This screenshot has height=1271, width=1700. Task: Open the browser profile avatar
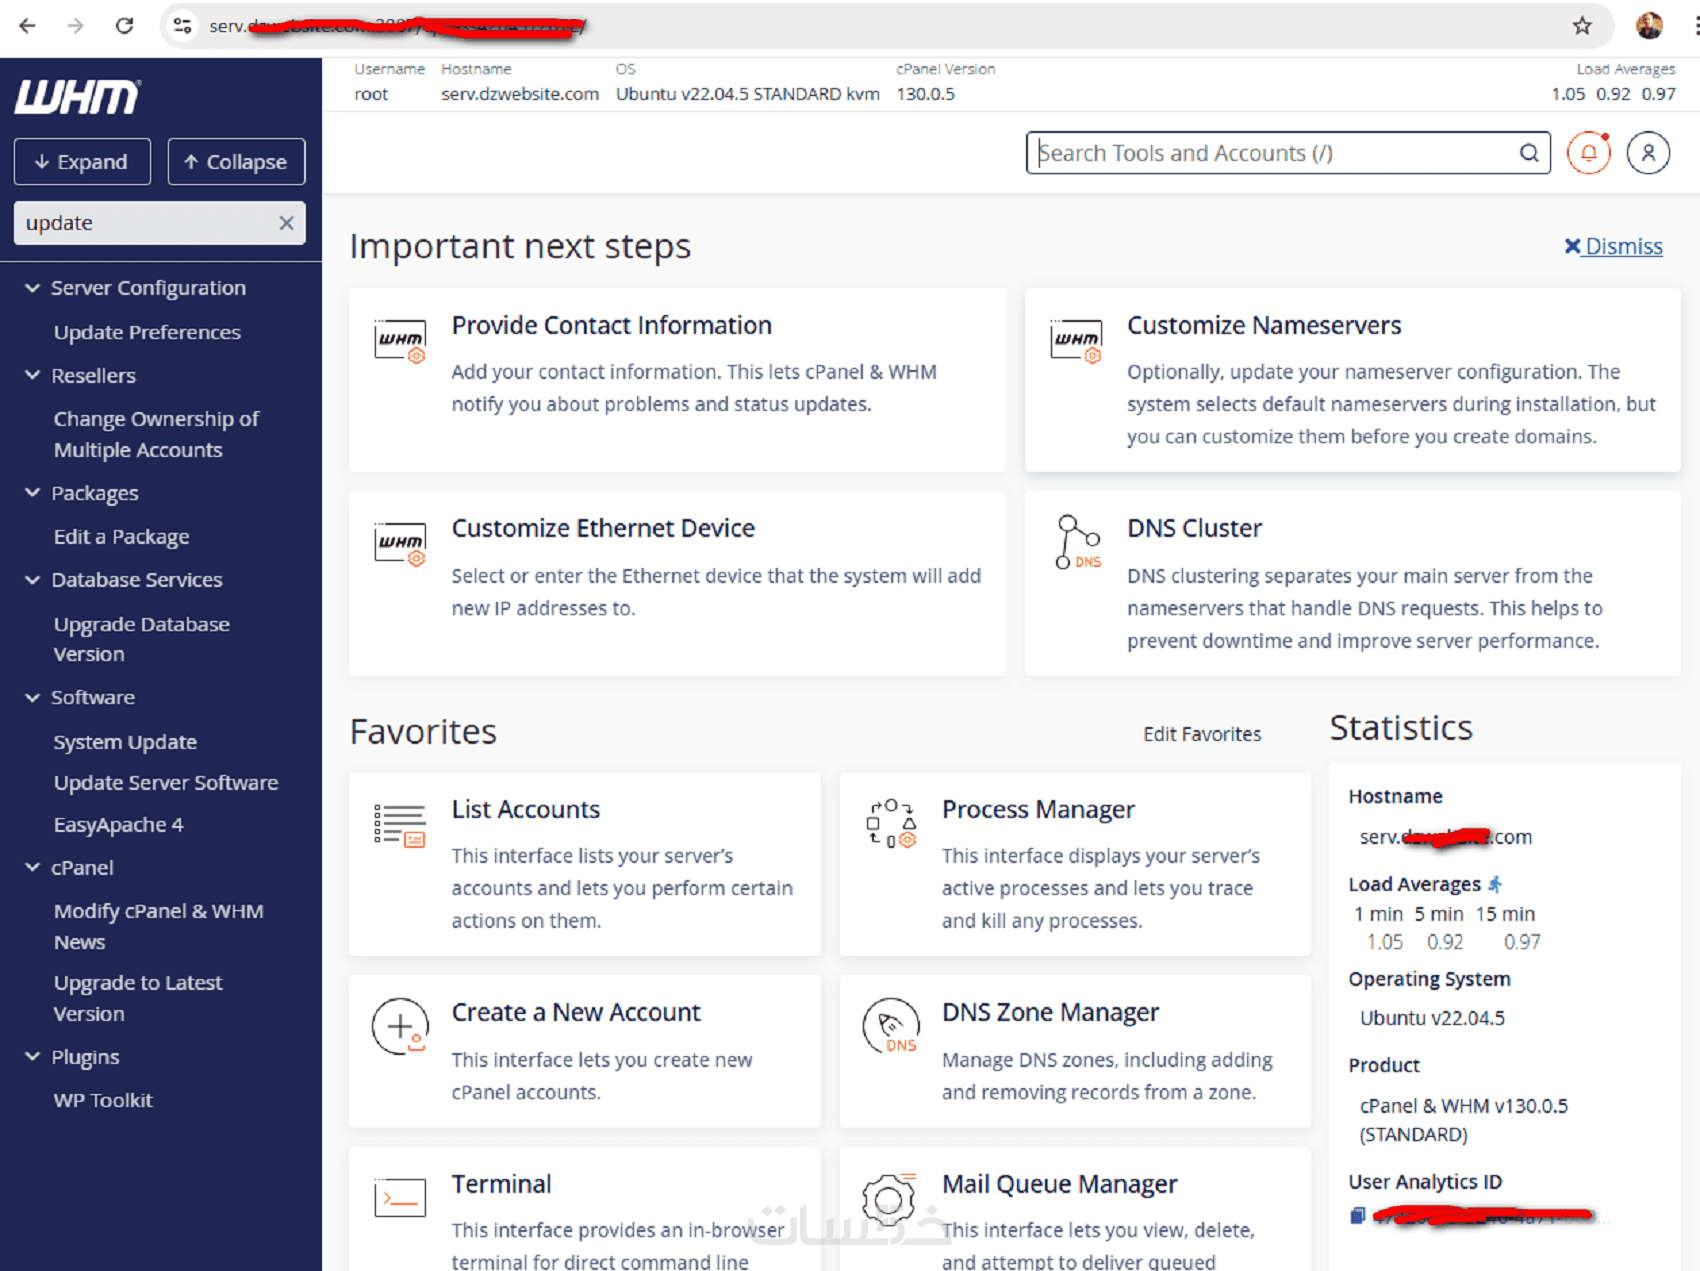coord(1649,26)
